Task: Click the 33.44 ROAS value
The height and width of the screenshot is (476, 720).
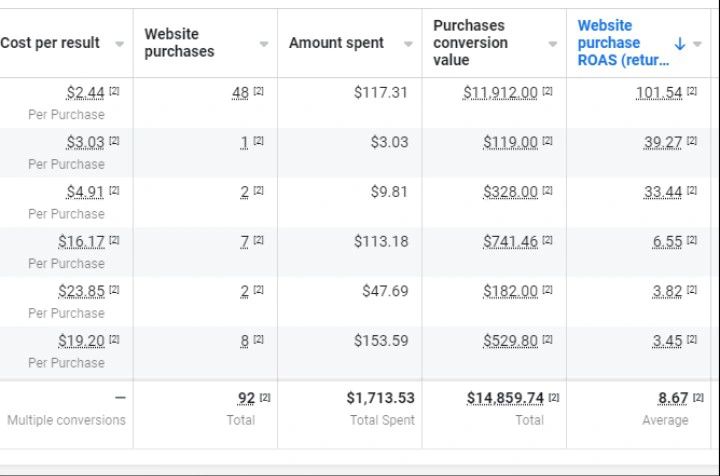Action: pyautogui.click(x=662, y=192)
